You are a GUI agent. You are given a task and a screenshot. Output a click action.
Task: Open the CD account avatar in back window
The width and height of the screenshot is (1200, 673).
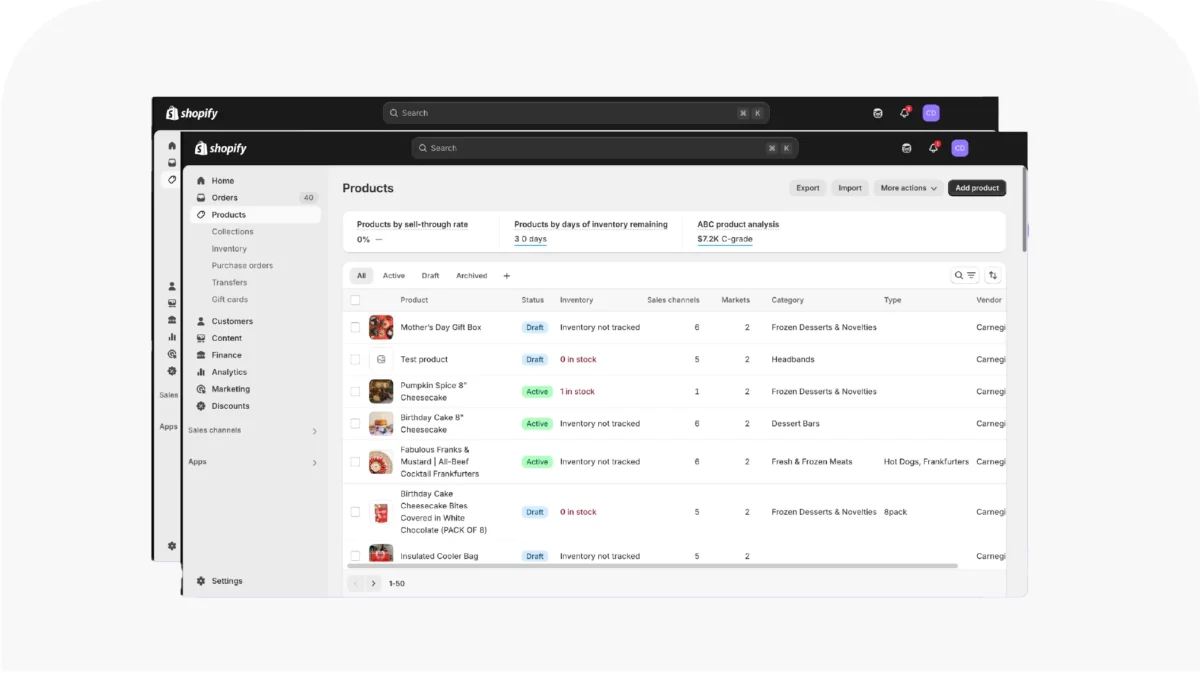(x=931, y=113)
